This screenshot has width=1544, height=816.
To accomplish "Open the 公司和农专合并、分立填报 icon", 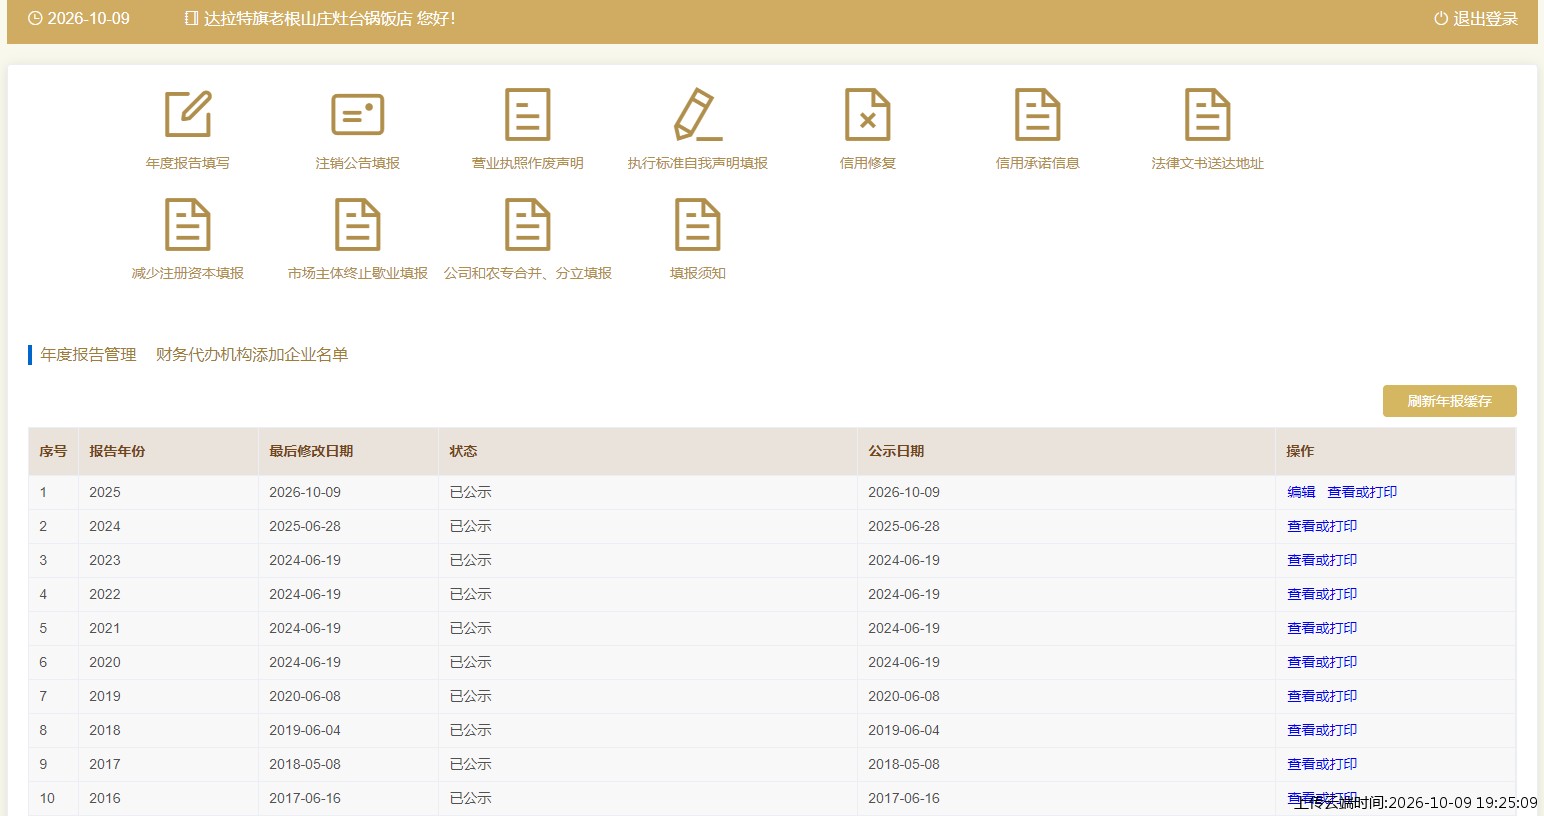I will [528, 224].
